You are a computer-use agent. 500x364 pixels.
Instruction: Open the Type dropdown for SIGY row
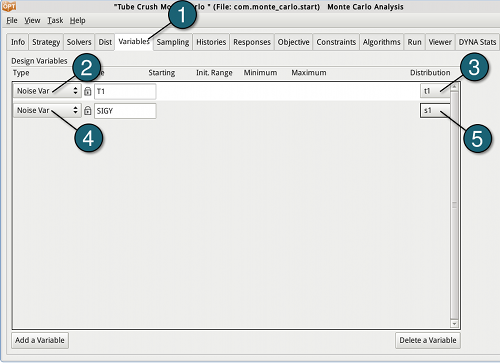pos(47,110)
